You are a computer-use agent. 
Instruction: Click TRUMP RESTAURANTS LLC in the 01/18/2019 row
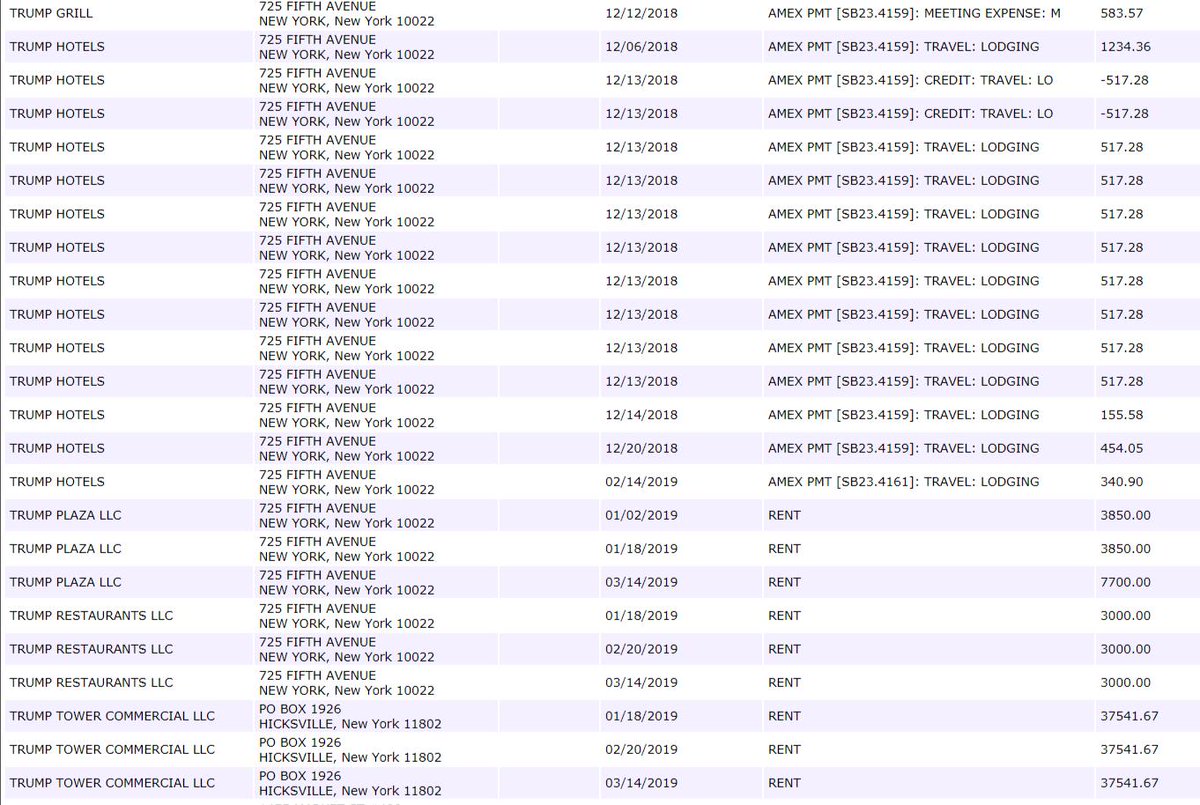(x=91, y=616)
